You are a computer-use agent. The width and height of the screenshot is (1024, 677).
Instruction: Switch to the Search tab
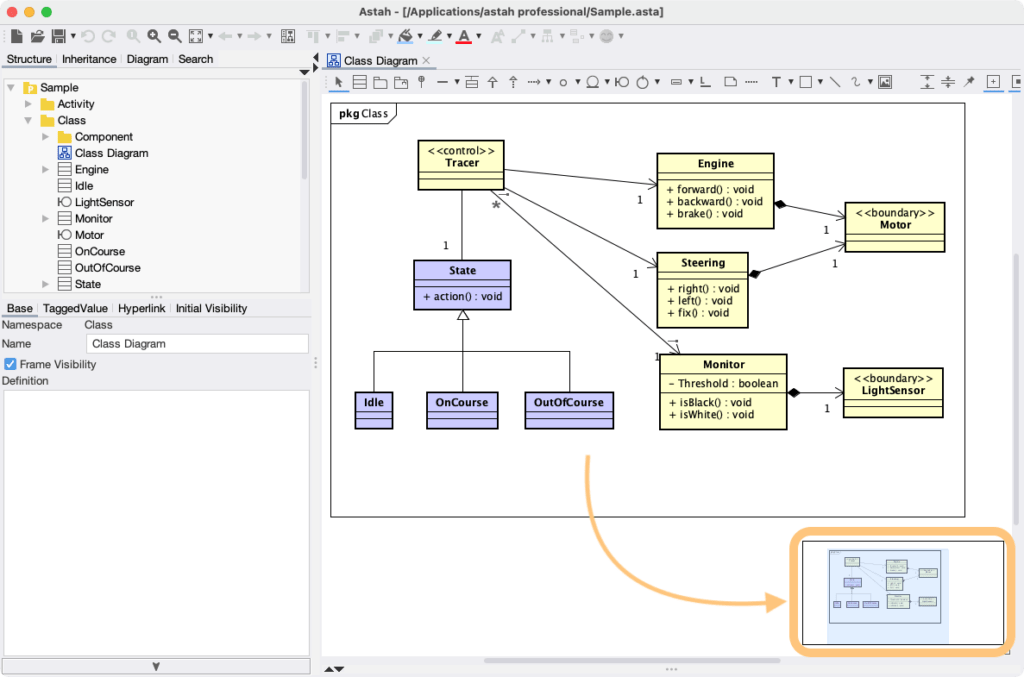pos(195,59)
